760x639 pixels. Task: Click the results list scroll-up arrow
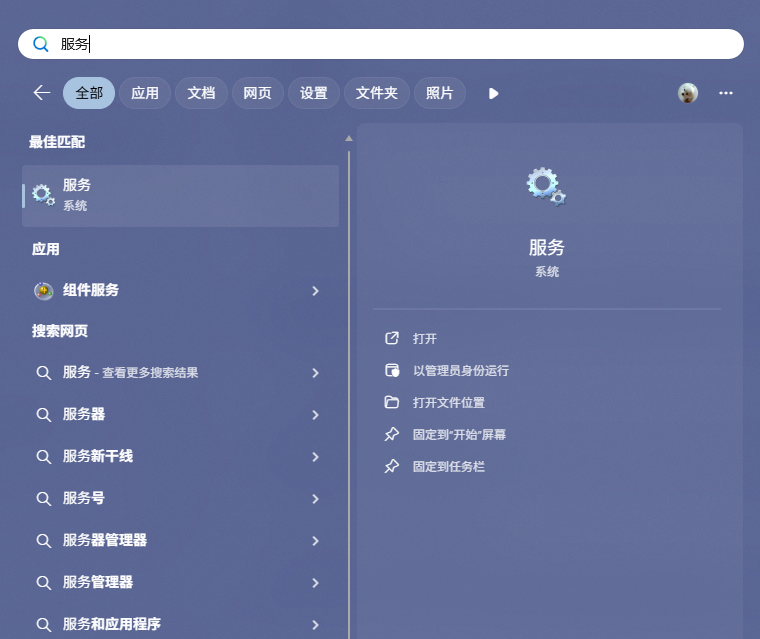[348, 139]
